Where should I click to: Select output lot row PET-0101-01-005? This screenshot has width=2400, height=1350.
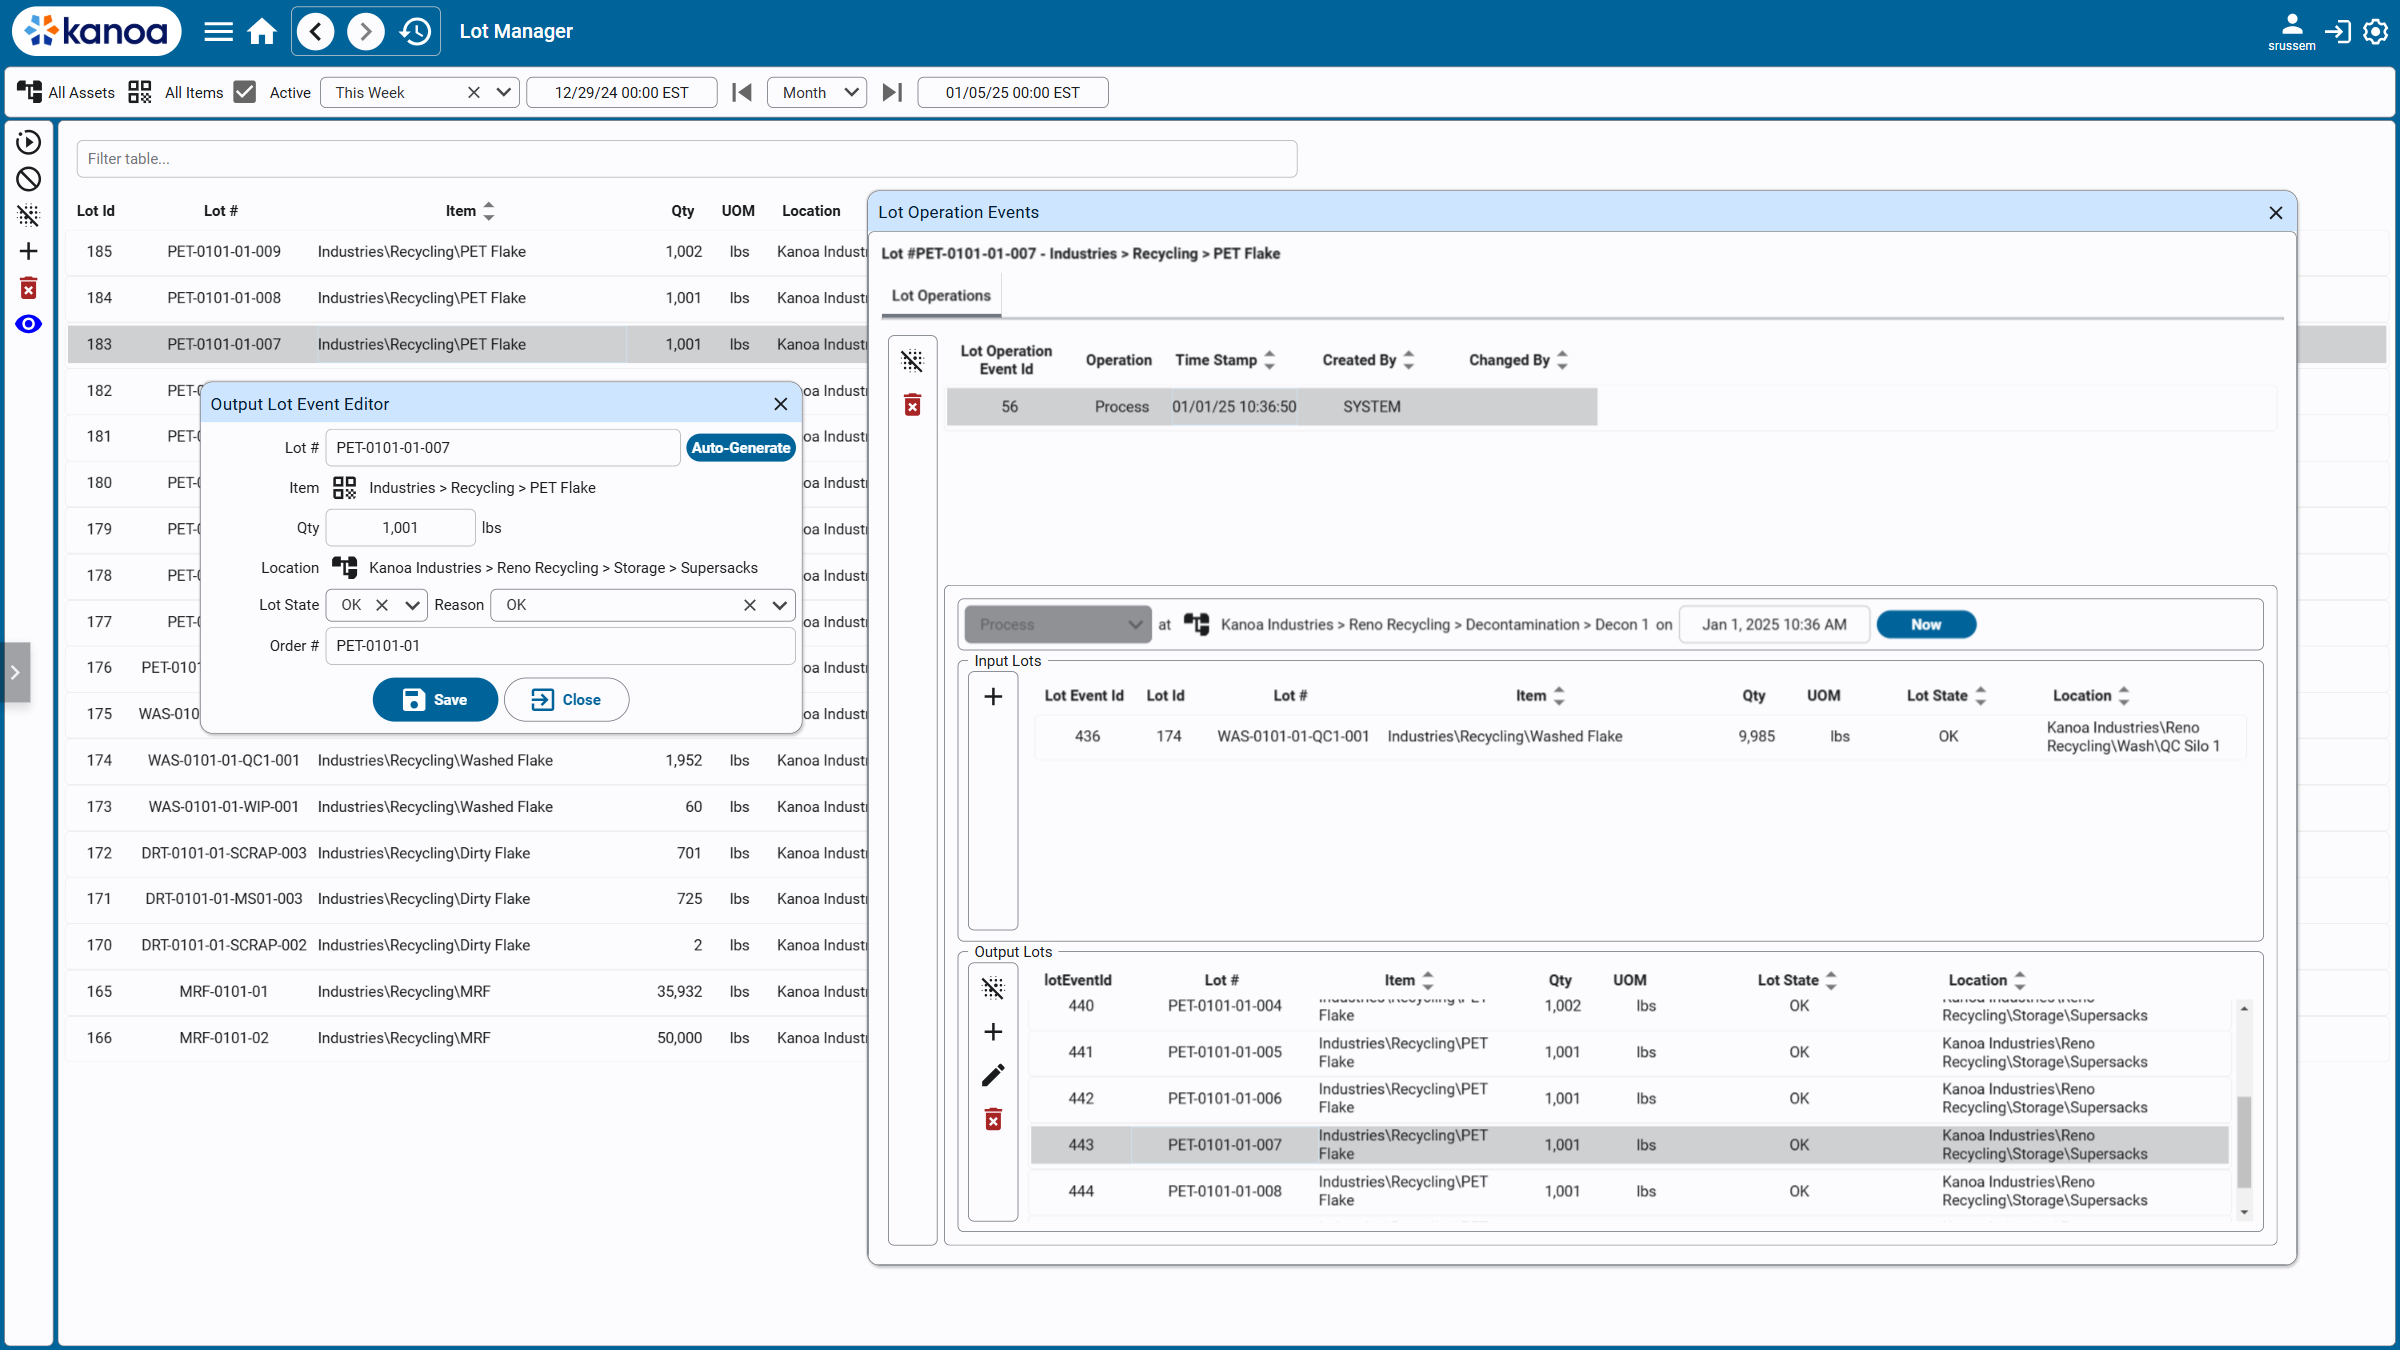tap(1630, 1052)
